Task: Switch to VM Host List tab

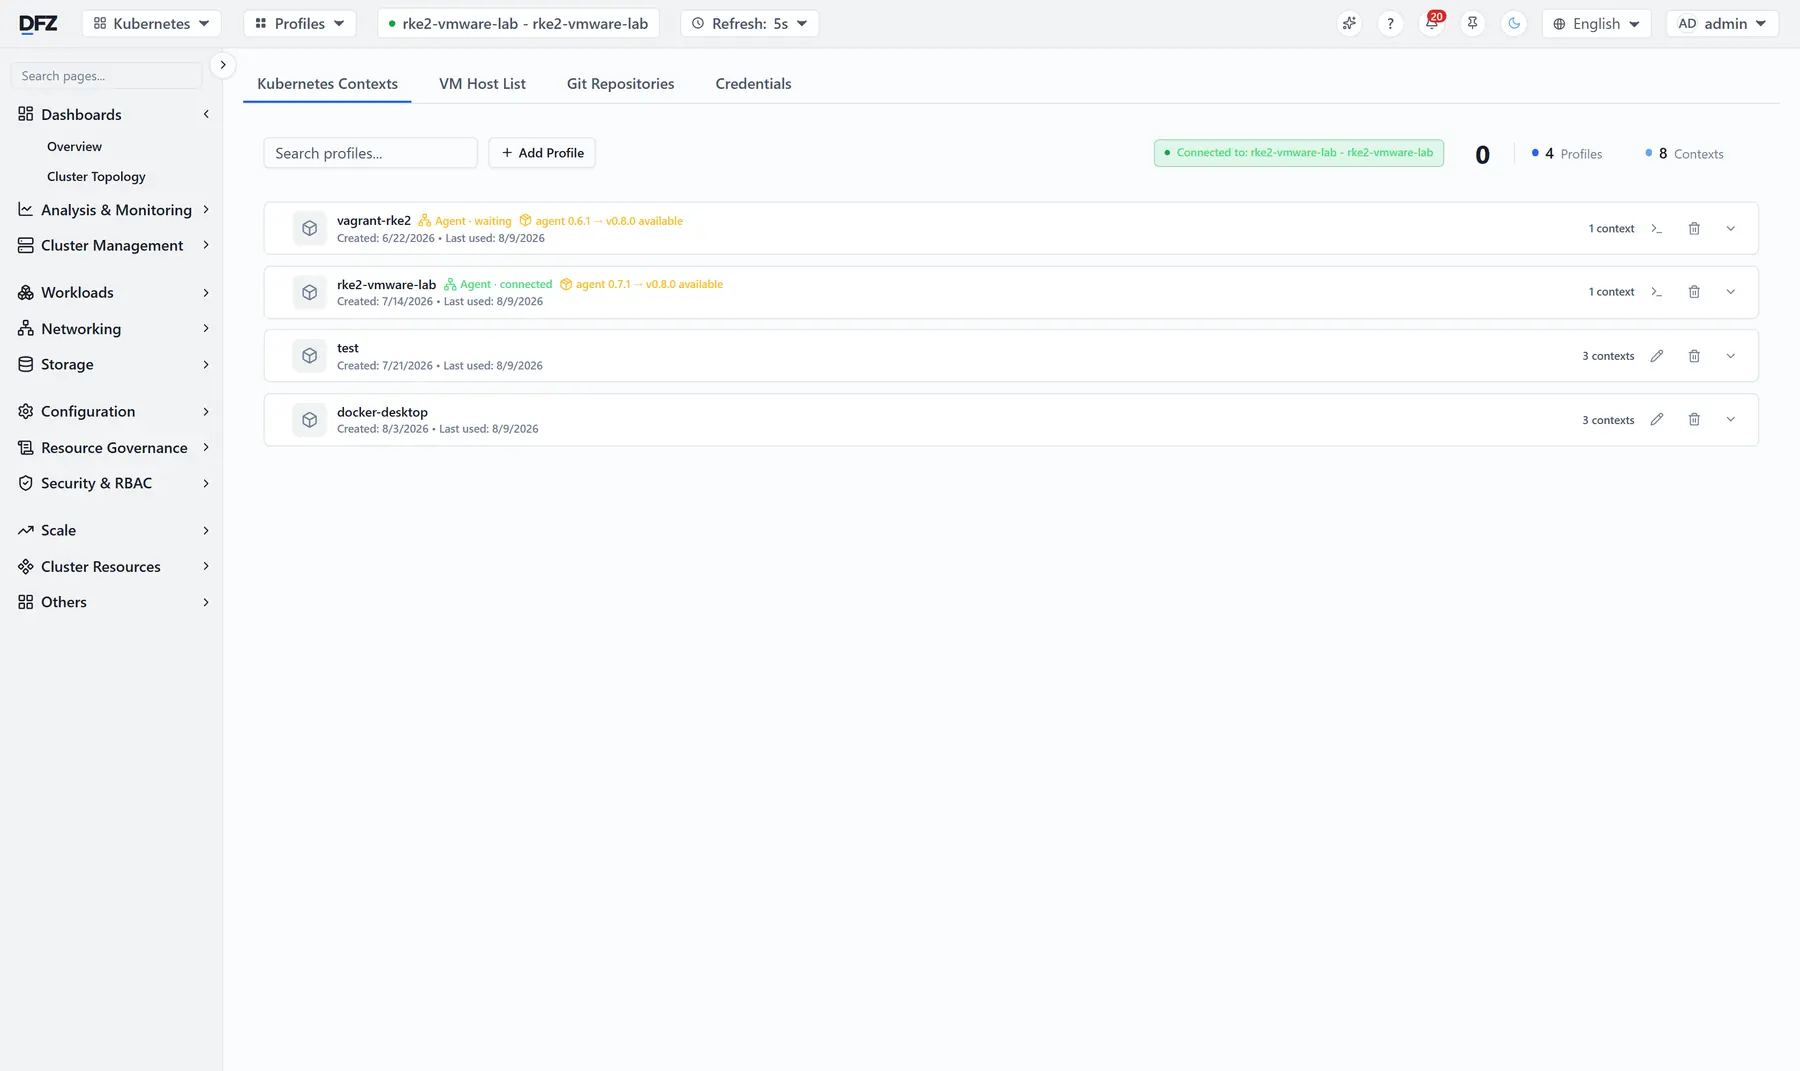Action: [x=482, y=84]
